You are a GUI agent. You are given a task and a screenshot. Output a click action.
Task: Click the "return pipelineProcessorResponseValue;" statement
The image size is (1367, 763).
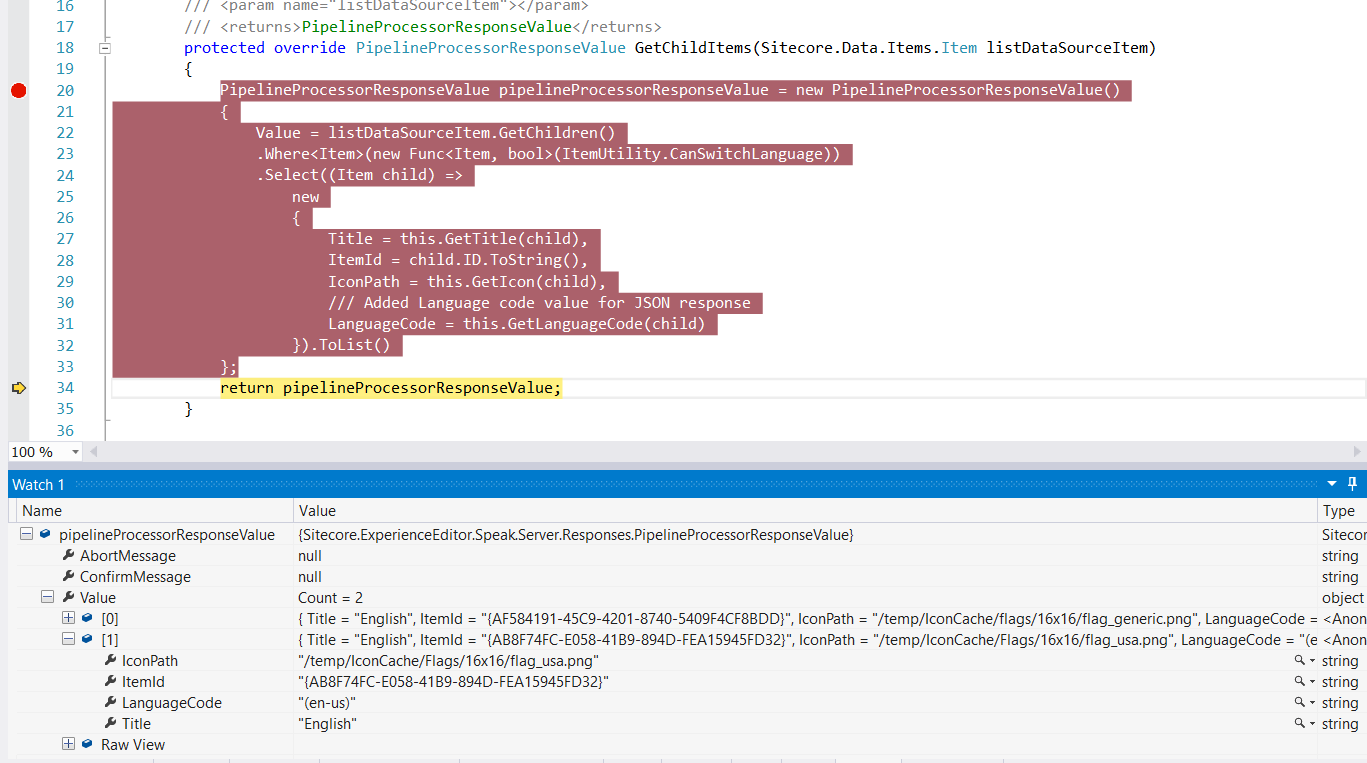(391, 388)
